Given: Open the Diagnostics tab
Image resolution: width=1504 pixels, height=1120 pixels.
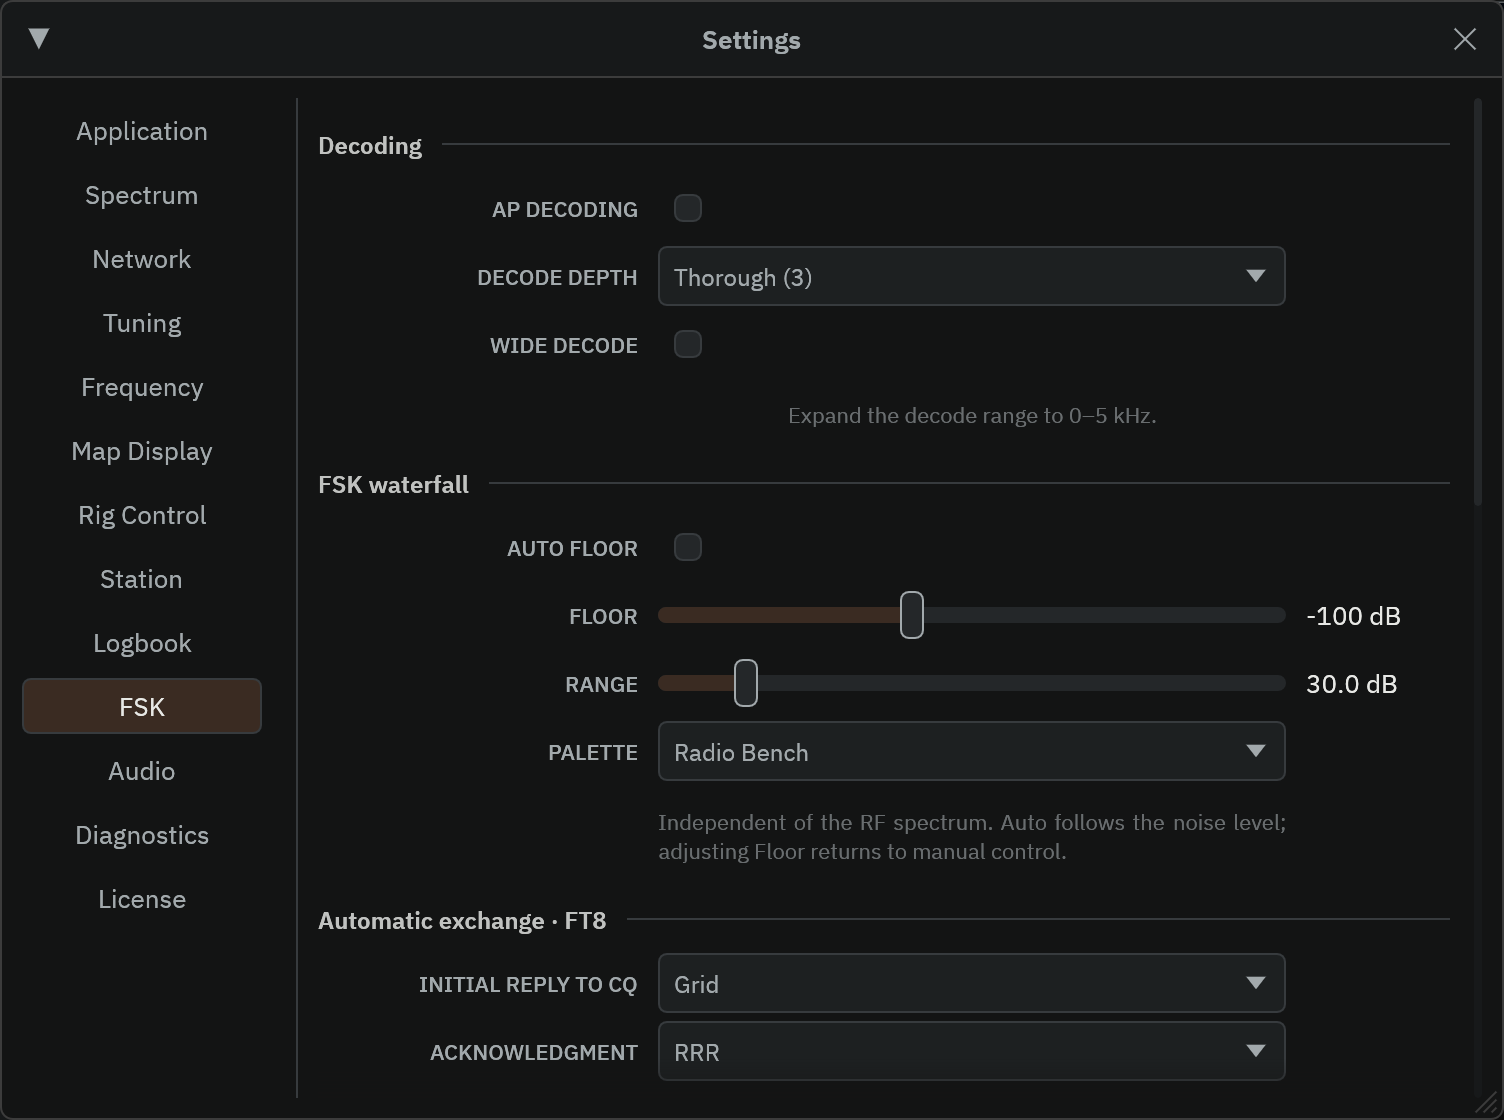Looking at the screenshot, I should point(142,835).
